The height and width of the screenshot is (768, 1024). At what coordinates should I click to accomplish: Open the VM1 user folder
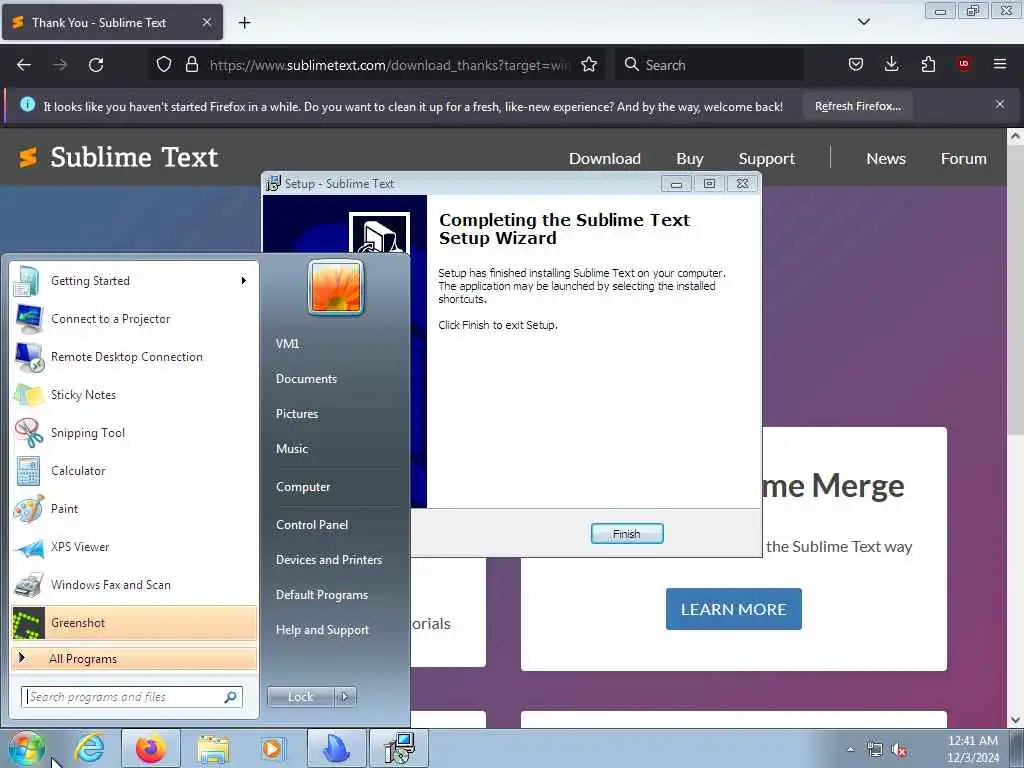click(287, 344)
